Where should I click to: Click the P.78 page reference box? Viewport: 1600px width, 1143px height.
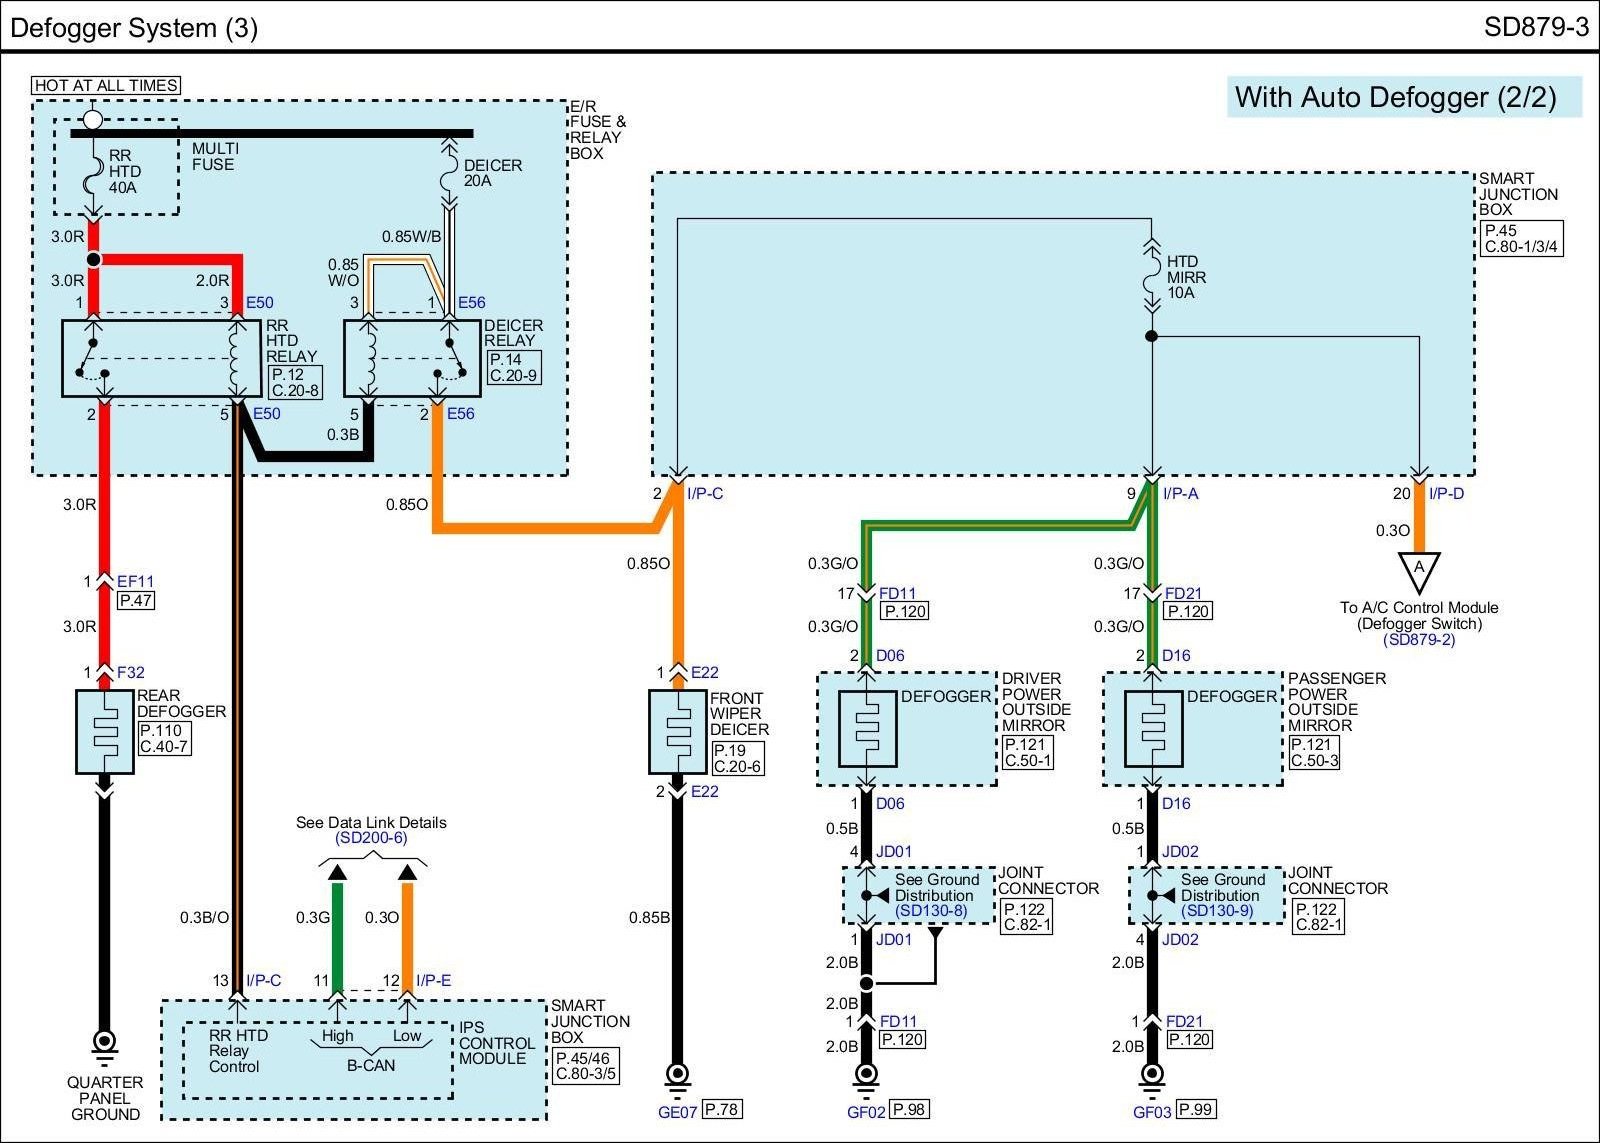pos(722,1109)
